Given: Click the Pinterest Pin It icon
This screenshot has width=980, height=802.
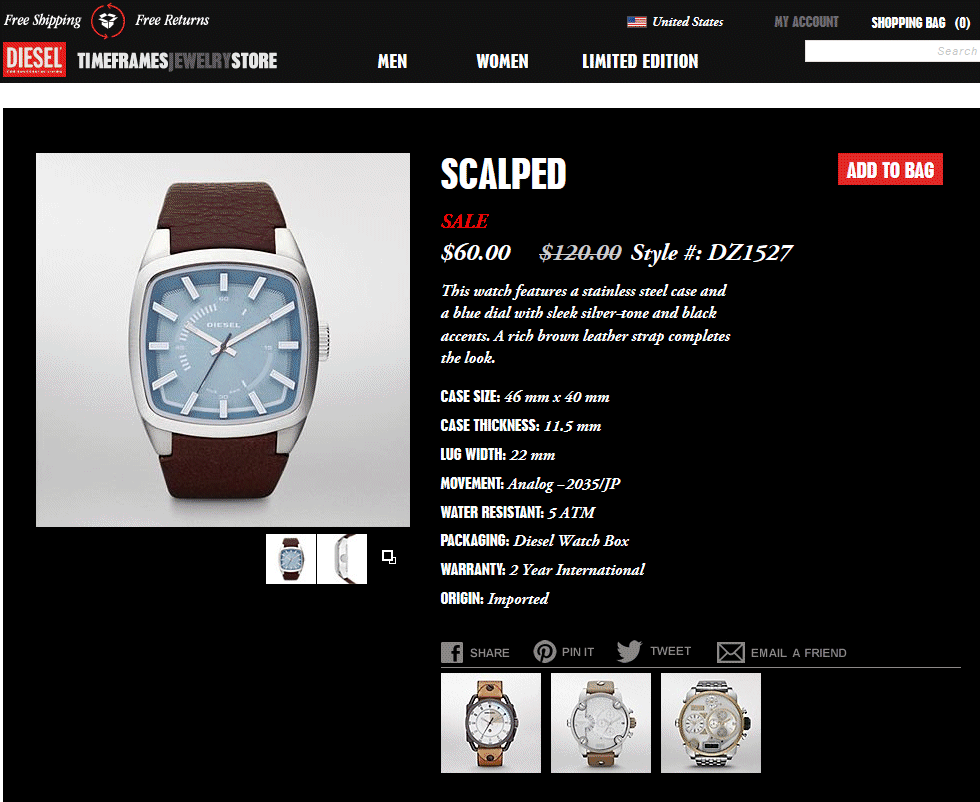Looking at the screenshot, I should 544,651.
